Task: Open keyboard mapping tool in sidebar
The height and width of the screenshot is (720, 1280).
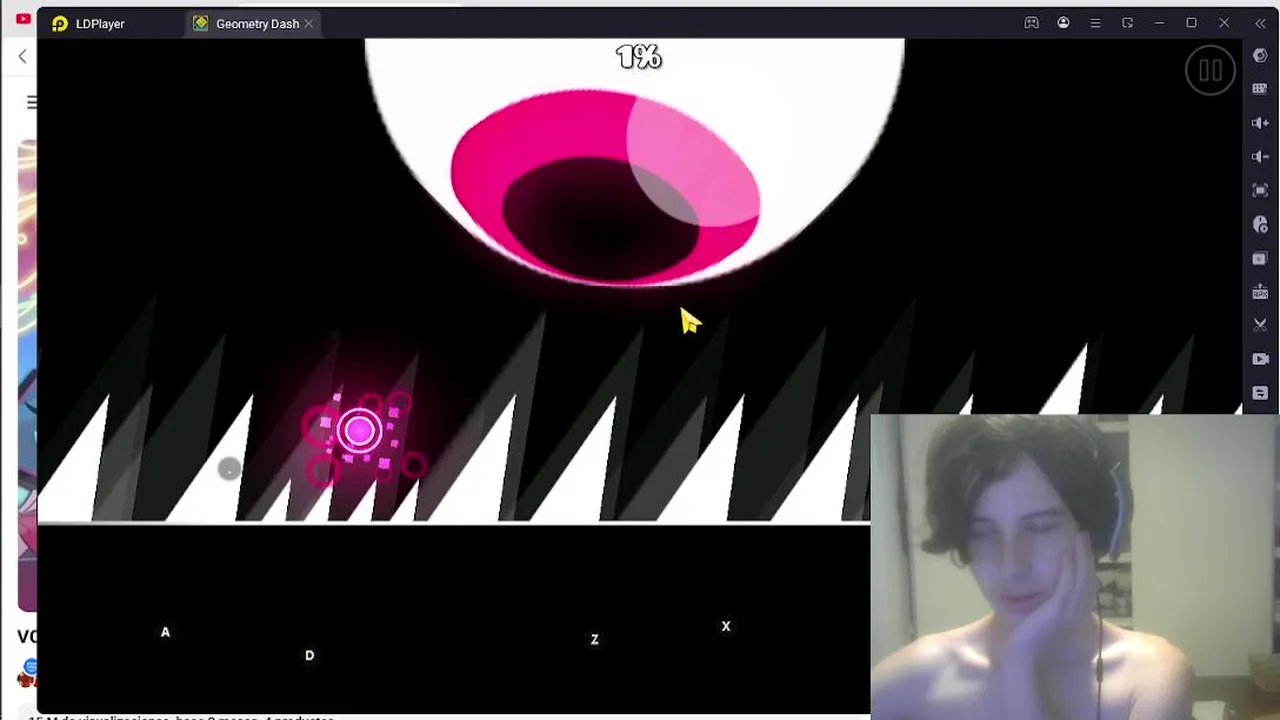Action: pyautogui.click(x=1260, y=88)
